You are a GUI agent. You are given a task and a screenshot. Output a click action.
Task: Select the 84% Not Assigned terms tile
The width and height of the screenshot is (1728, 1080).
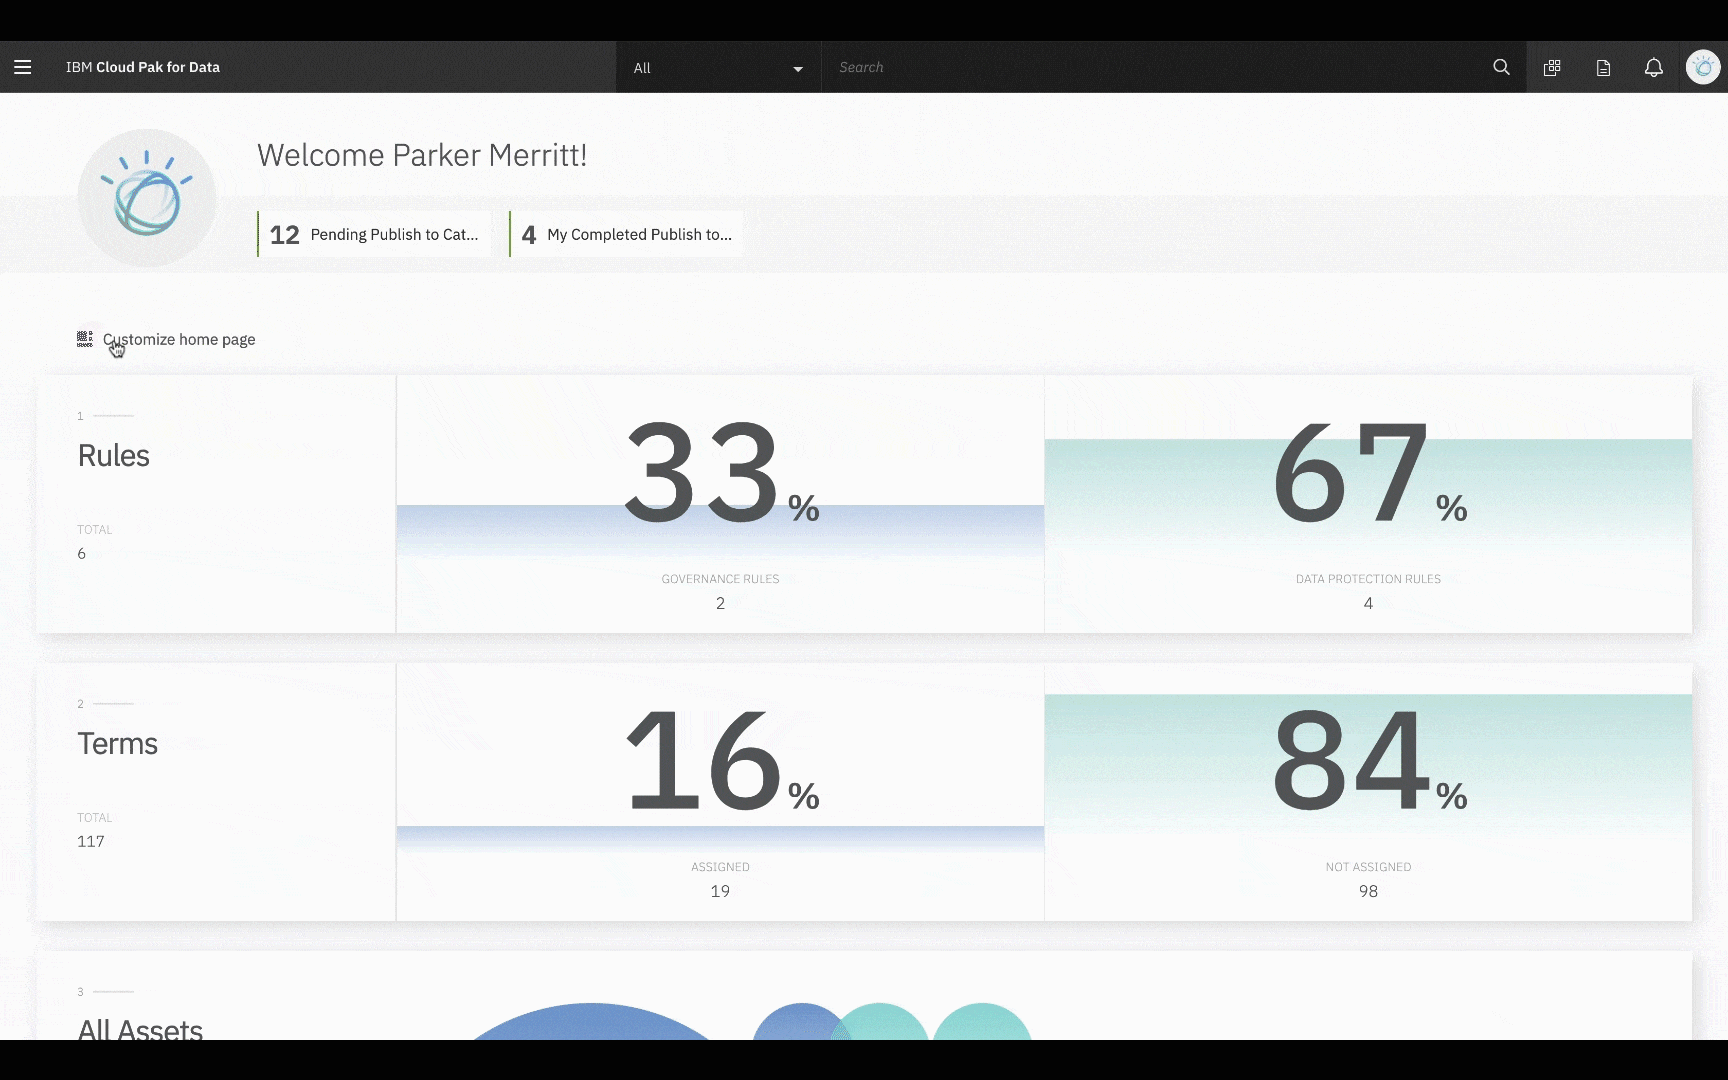(x=1368, y=792)
